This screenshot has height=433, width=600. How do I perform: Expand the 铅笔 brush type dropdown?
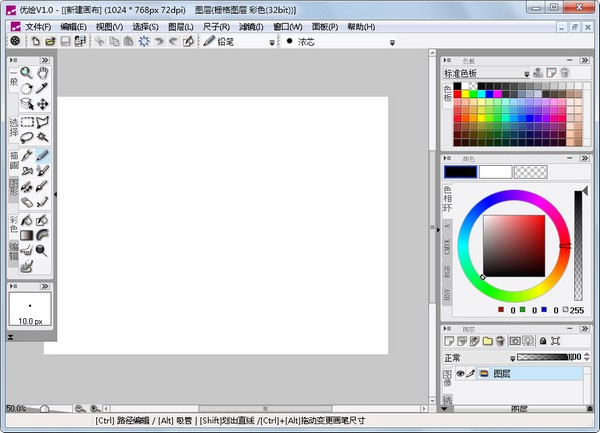click(272, 42)
